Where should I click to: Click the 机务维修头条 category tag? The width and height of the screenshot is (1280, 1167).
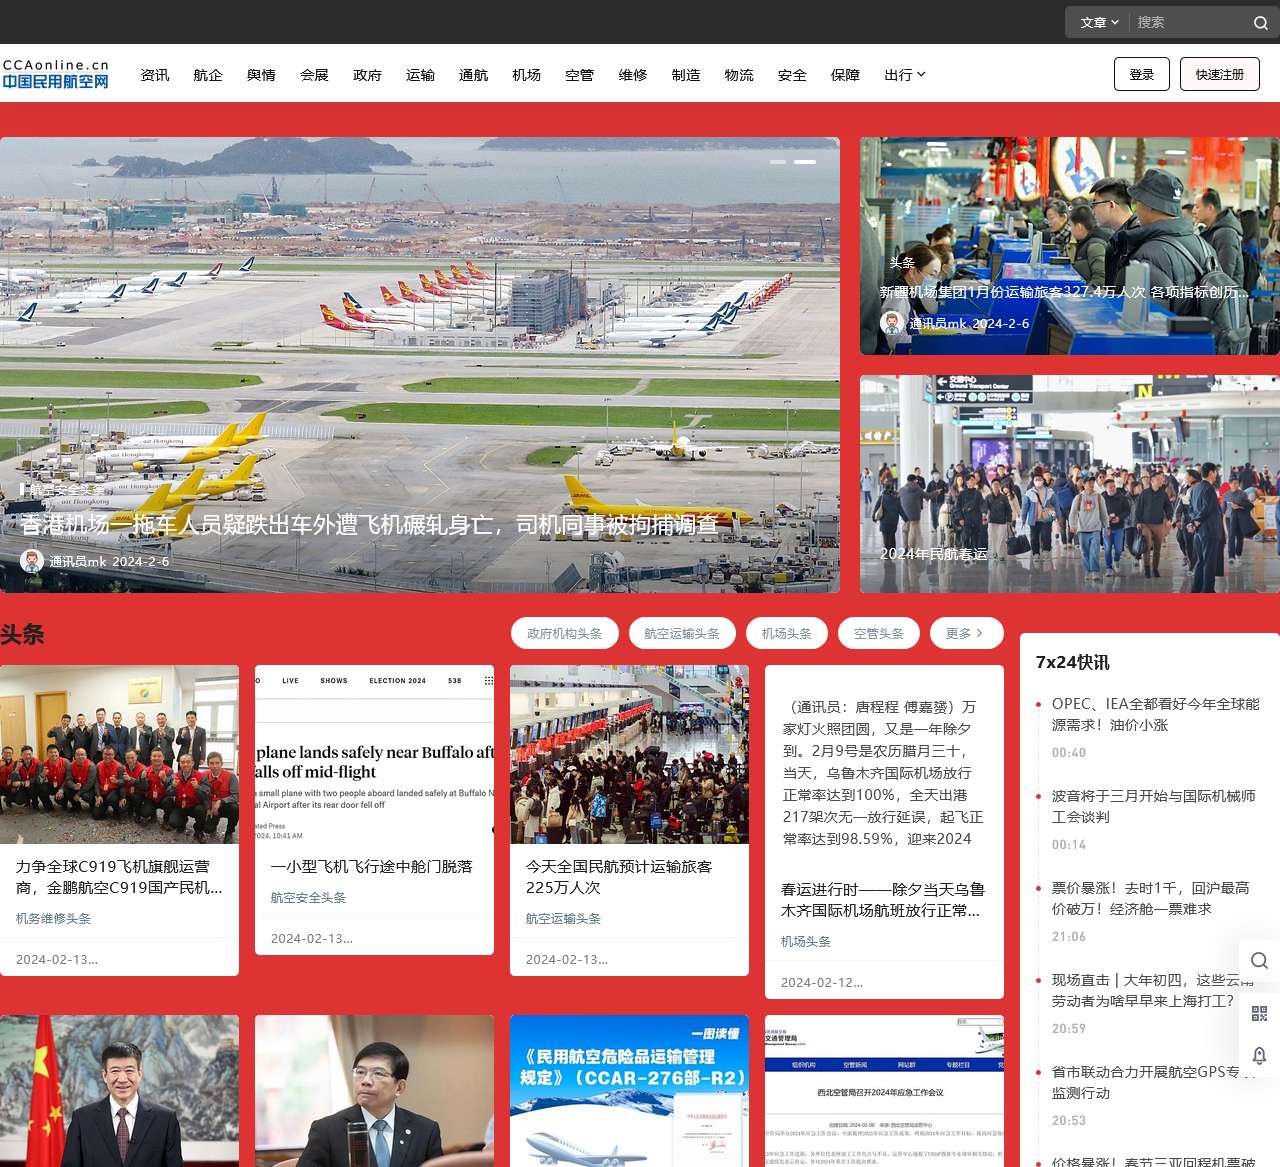tap(53, 918)
